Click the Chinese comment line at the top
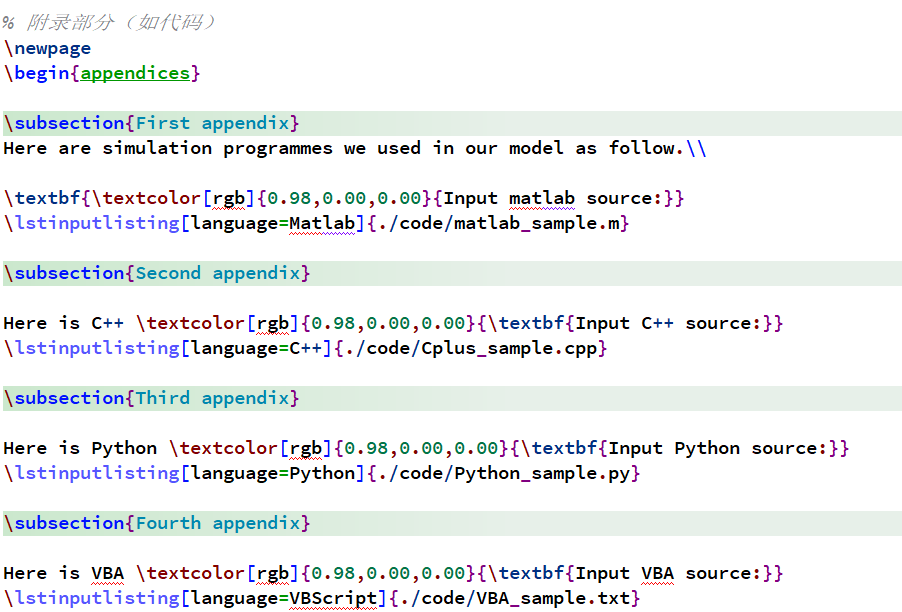Image resolution: width=902 pixels, height=612 pixels. 110,23
